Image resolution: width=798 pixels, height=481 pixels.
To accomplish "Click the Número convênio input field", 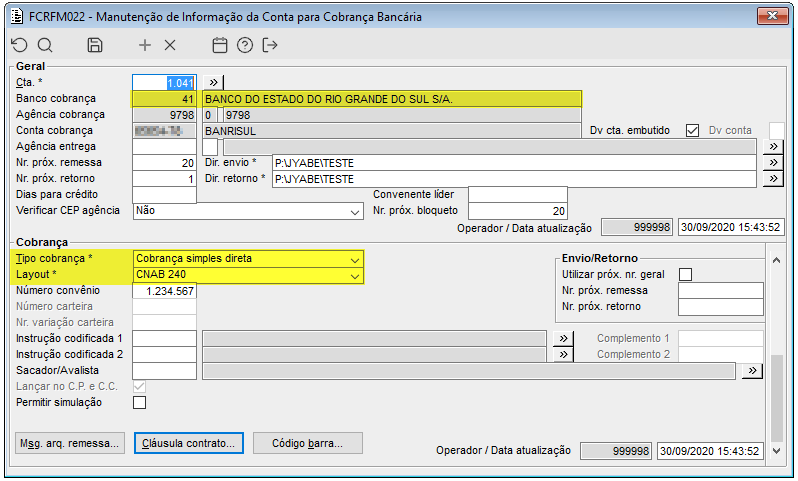I will [x=165, y=291].
